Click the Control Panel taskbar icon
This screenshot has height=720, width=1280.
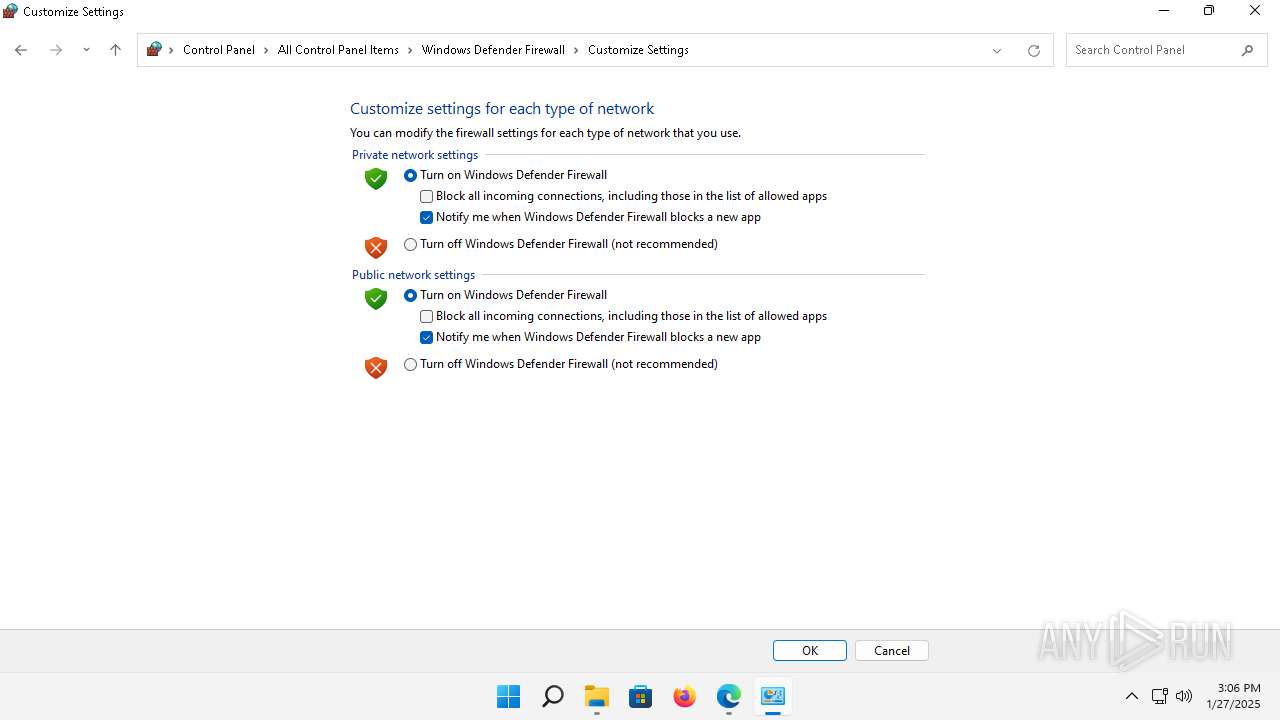click(773, 696)
